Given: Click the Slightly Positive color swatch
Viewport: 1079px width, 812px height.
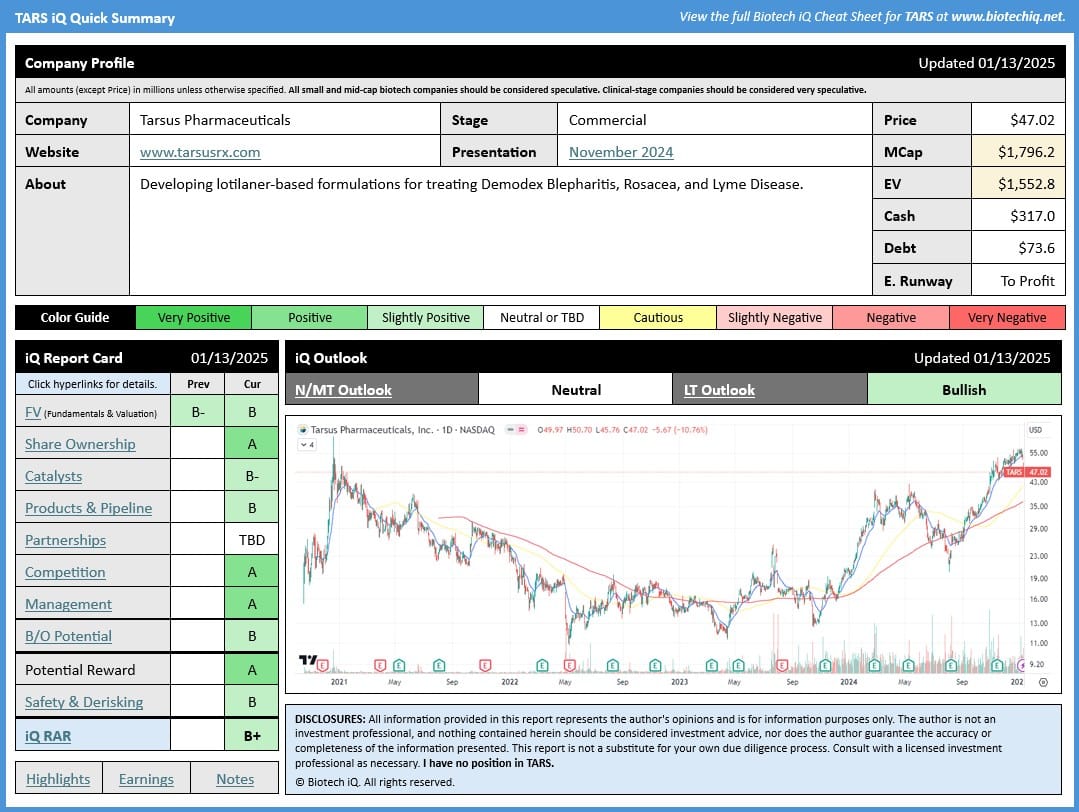Looking at the screenshot, I should pos(426,317).
